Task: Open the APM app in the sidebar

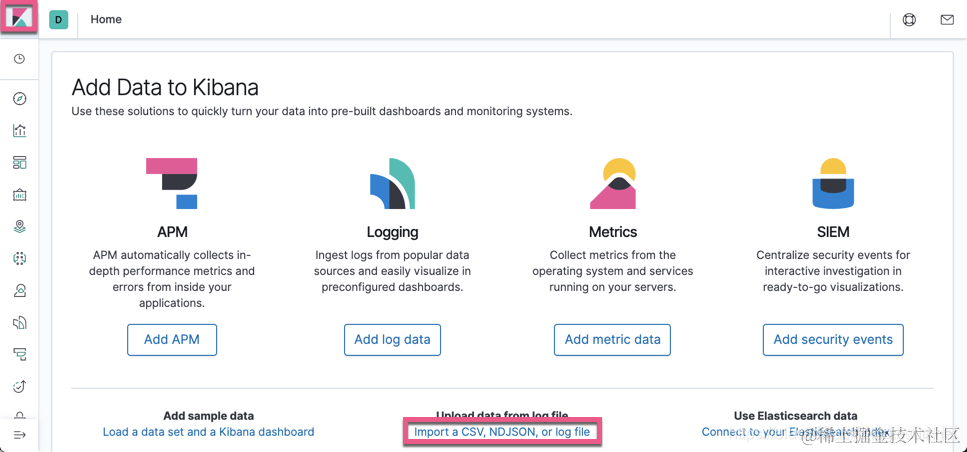Action: click(x=20, y=354)
